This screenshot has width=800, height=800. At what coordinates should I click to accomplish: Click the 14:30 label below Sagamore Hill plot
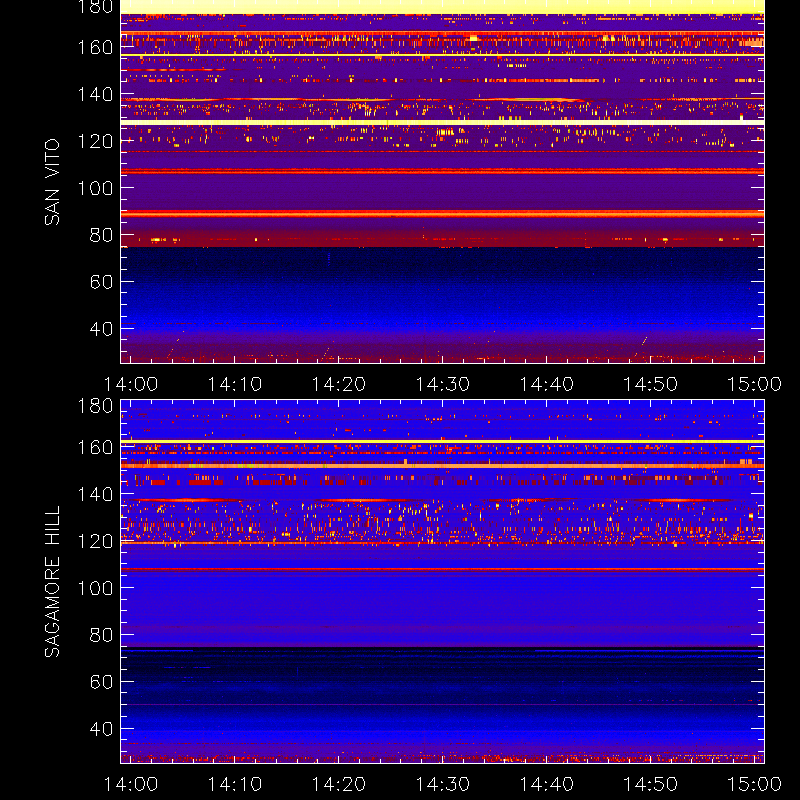click(442, 784)
